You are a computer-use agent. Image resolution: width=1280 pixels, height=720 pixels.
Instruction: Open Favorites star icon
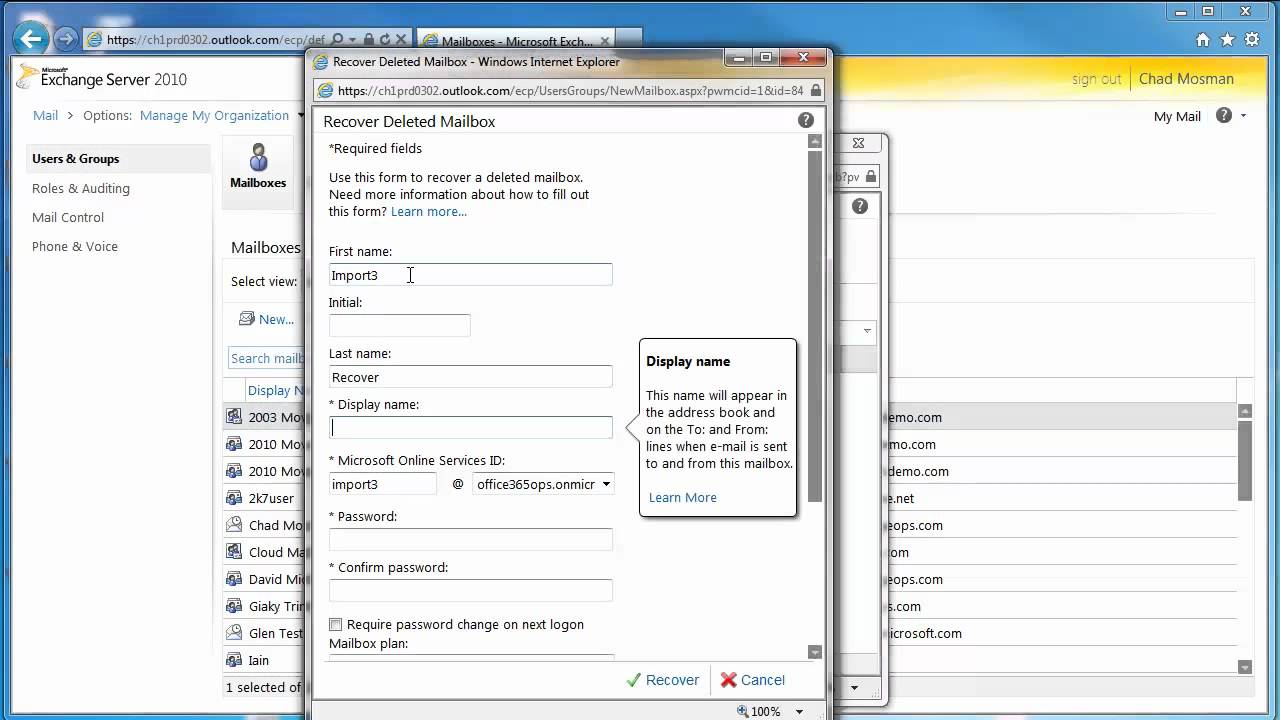pyautogui.click(x=1227, y=40)
